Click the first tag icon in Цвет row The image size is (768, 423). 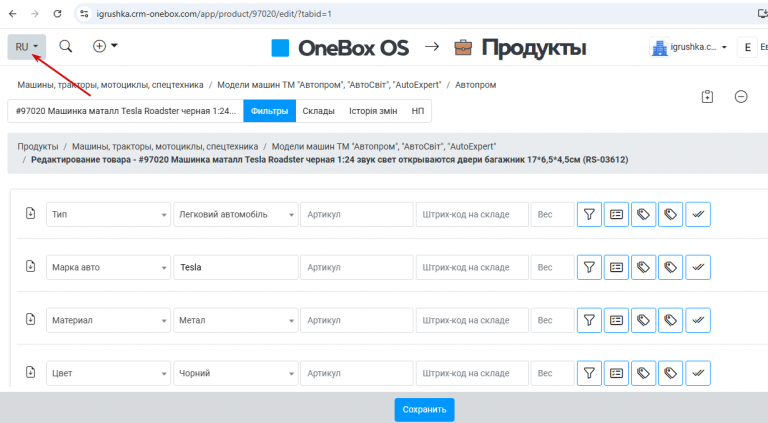pos(643,373)
